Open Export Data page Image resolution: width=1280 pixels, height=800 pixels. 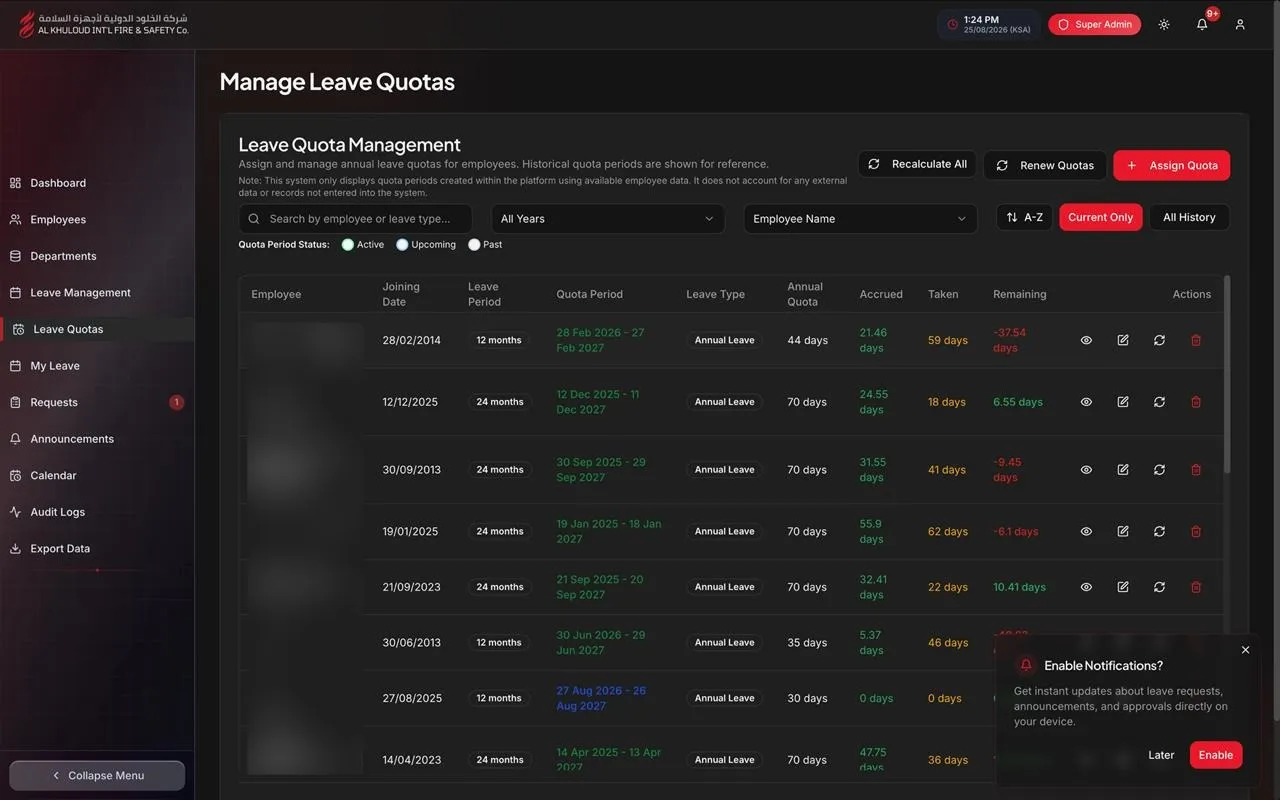click(97, 548)
